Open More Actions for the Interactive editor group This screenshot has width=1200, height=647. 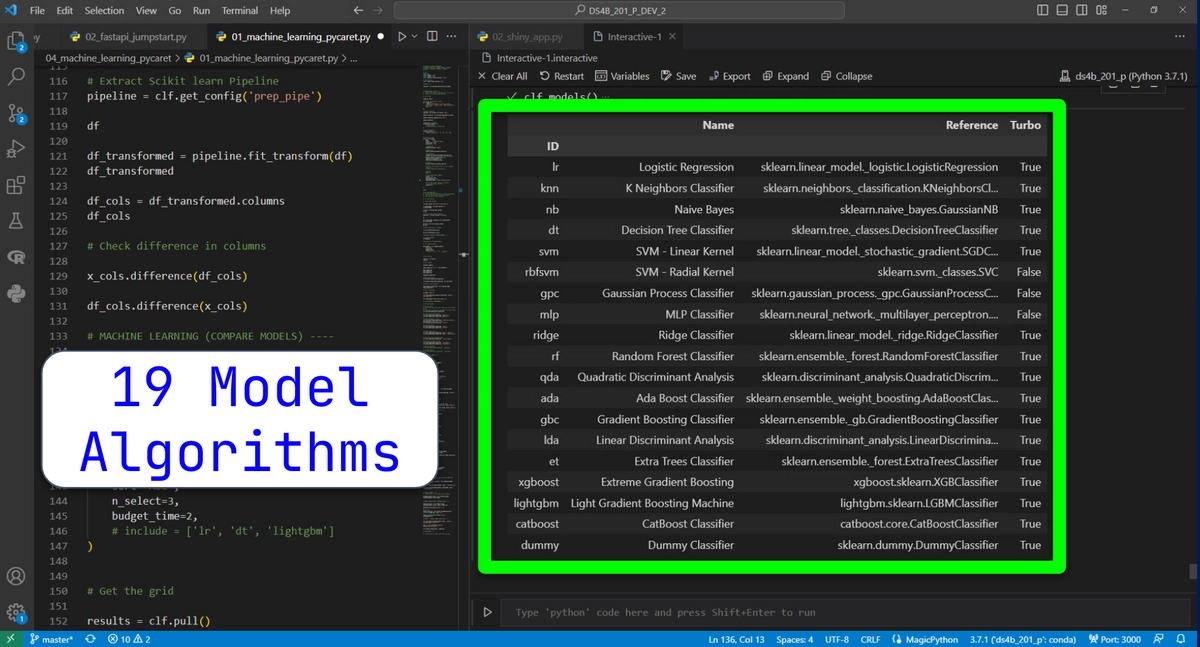click(x=1182, y=37)
